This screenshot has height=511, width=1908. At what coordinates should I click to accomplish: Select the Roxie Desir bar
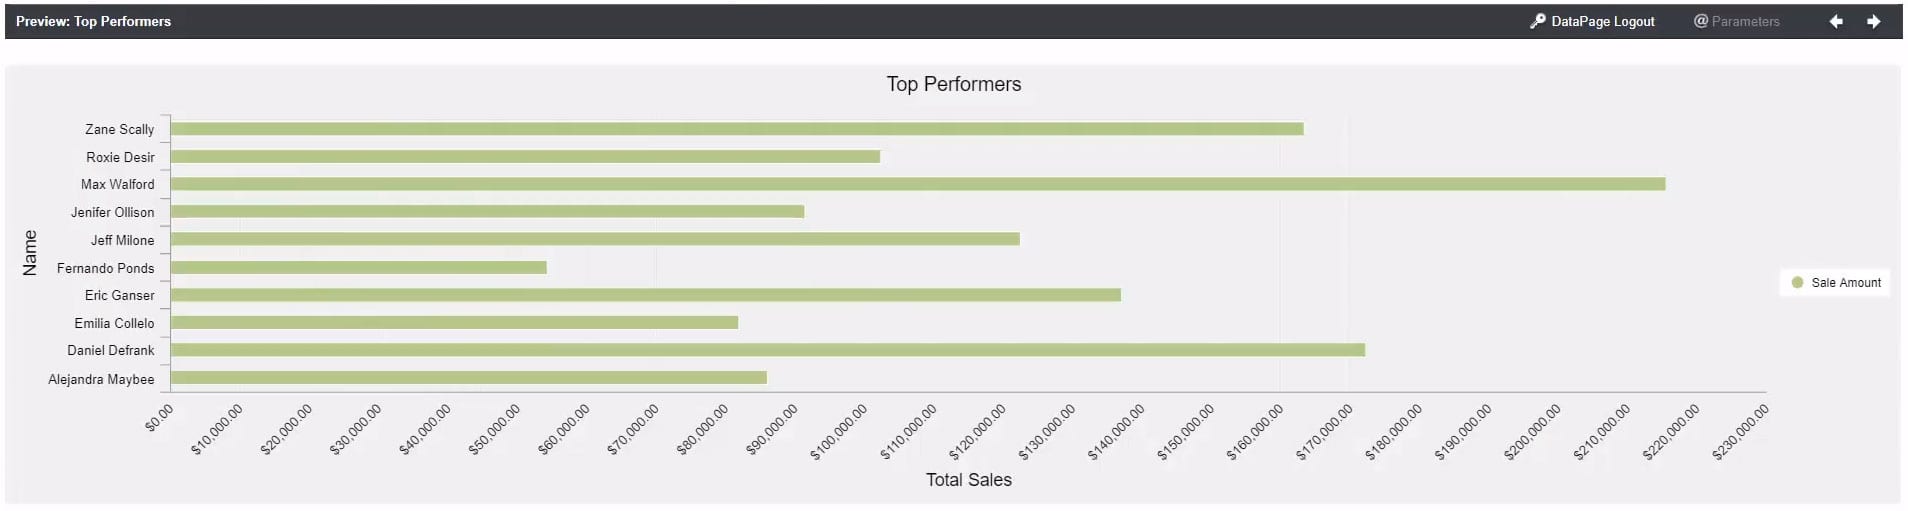(x=525, y=157)
